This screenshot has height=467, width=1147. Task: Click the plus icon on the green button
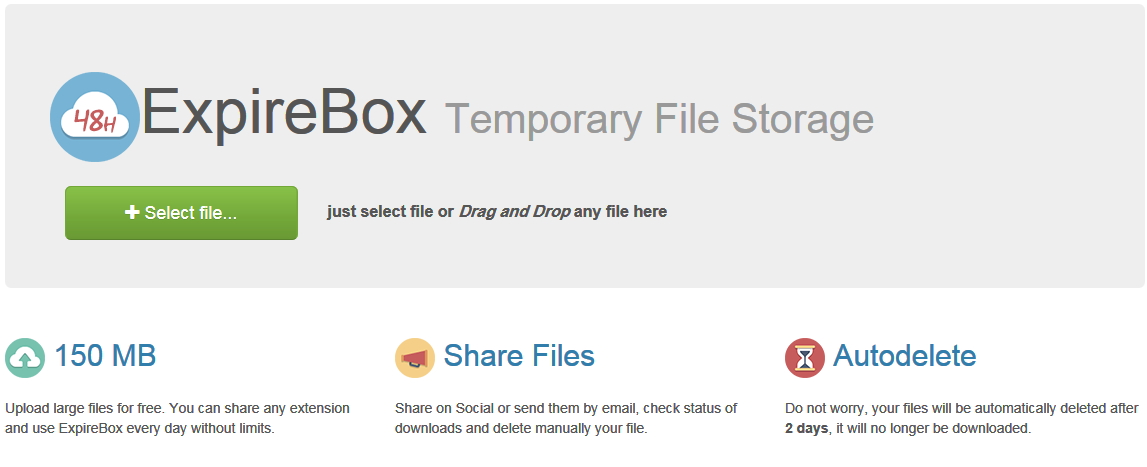coord(132,212)
